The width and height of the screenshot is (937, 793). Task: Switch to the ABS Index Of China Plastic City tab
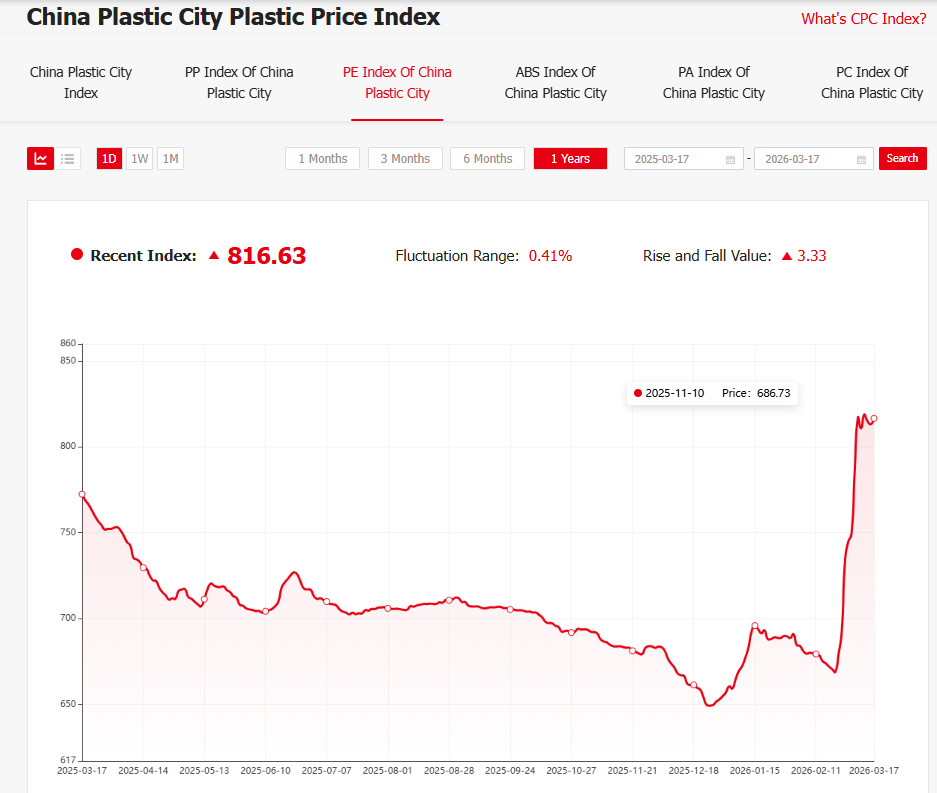(555, 82)
